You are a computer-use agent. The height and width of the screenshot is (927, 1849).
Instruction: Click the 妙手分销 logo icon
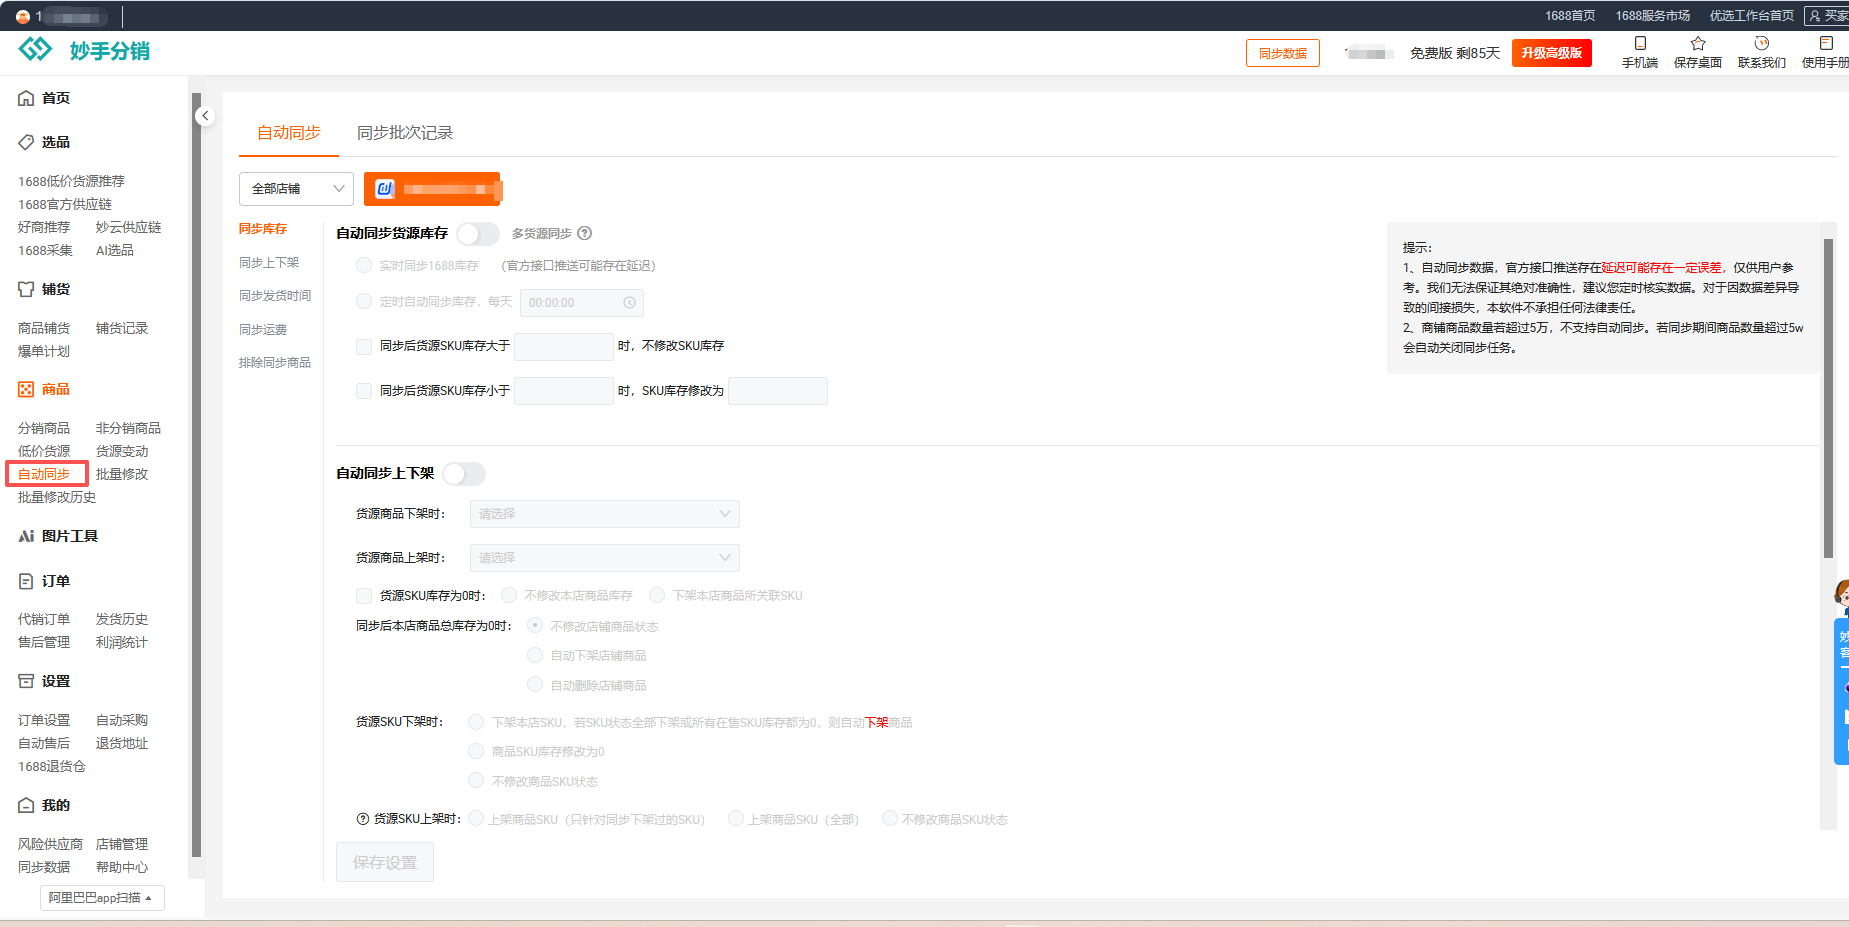coord(35,49)
